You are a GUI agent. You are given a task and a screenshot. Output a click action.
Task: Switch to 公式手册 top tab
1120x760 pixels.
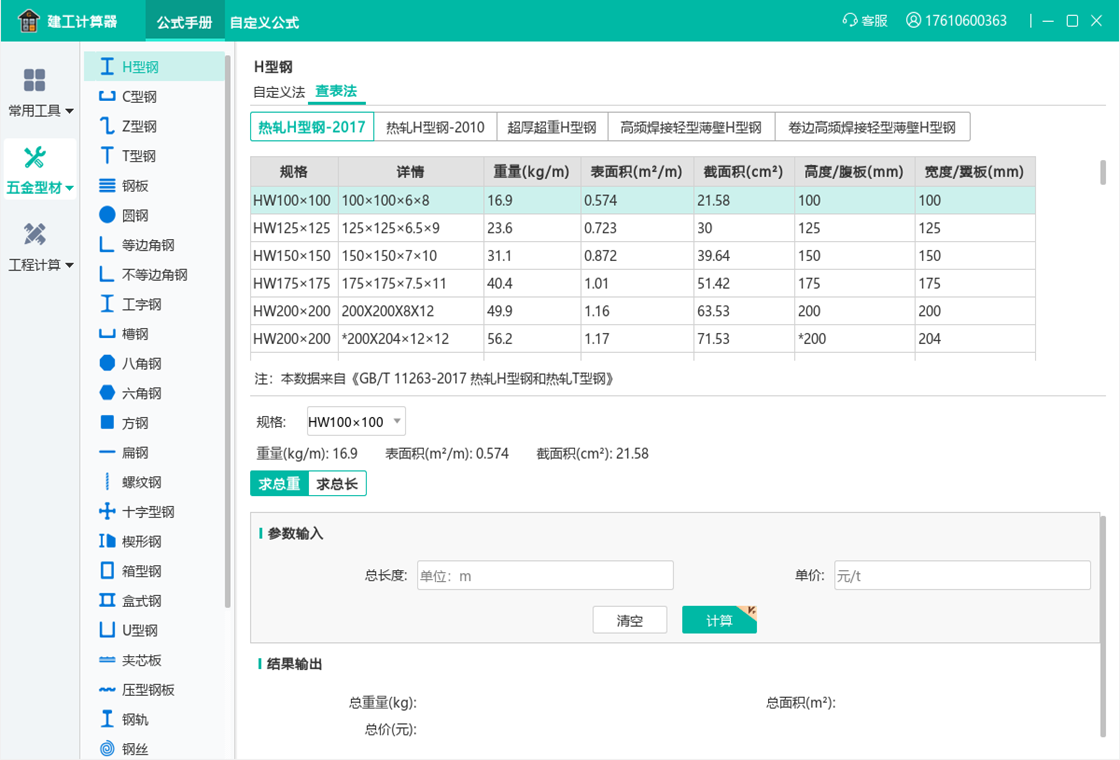(184, 22)
